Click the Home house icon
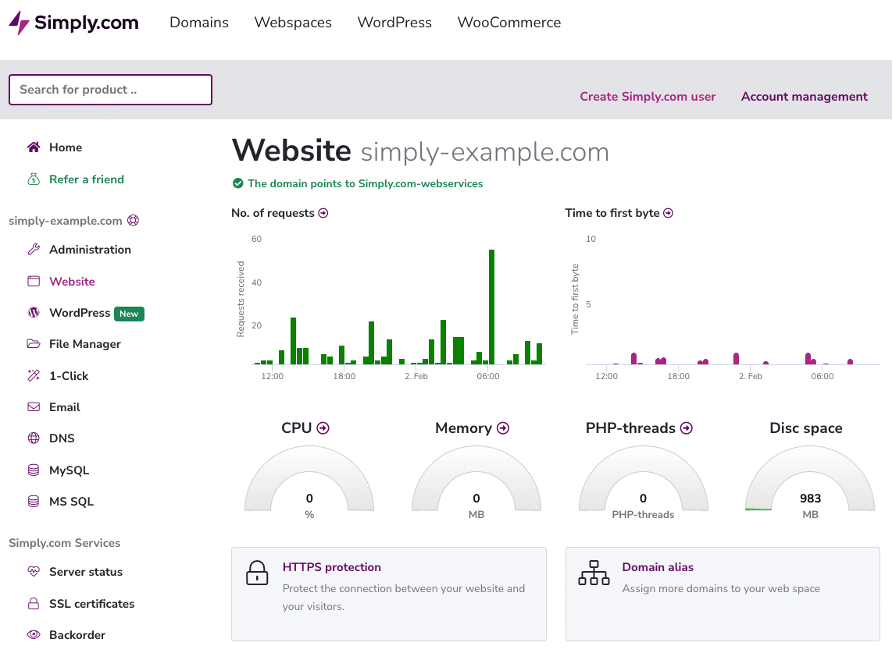The width and height of the screenshot is (893, 654). click(x=34, y=147)
